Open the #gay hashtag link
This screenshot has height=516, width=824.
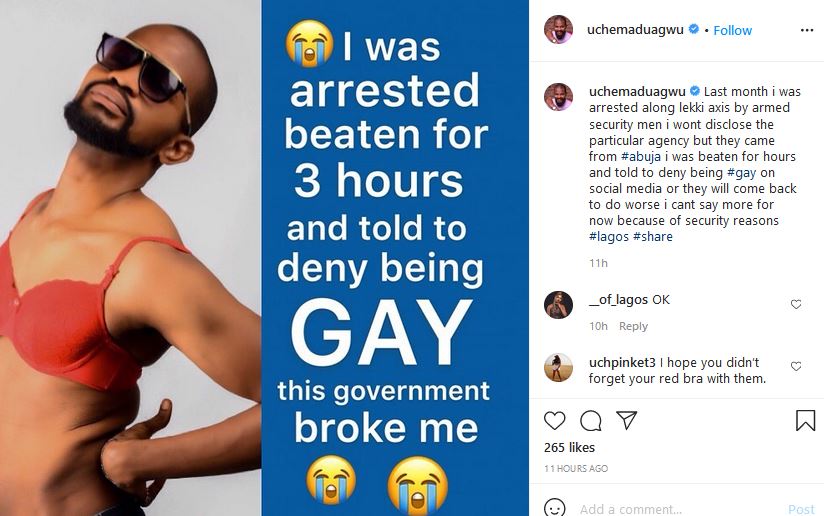click(x=741, y=173)
